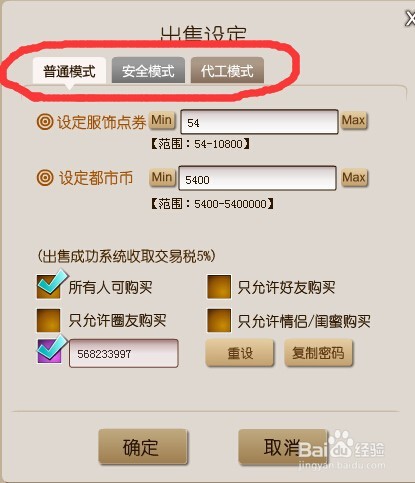The image size is (415, 483).
Task: Switch to 普通模式 tab
Action: point(69,70)
